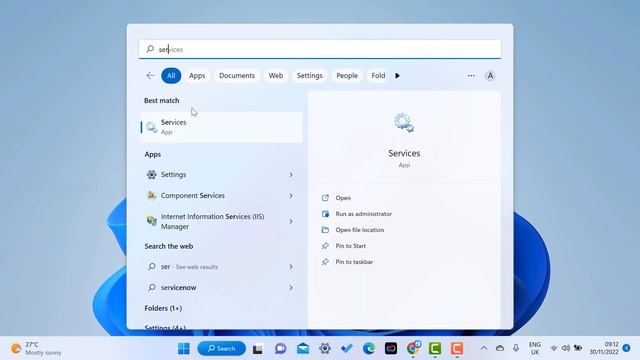
Task: Click the microphone tray icon
Action: 516,348
